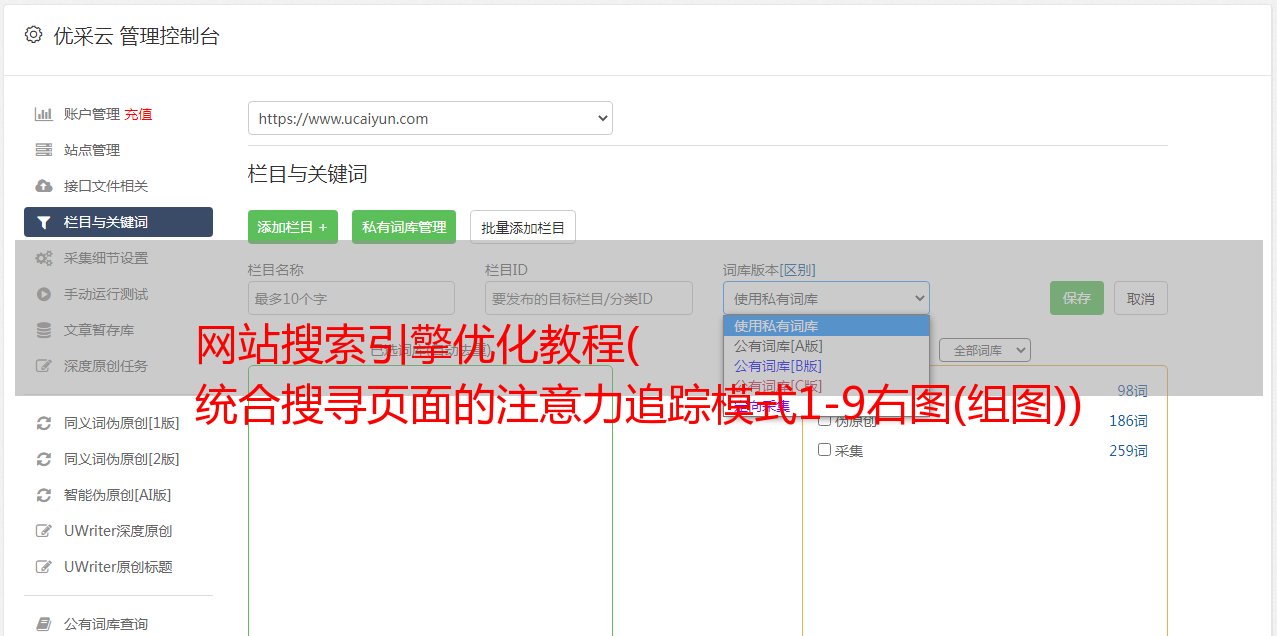Open UWriter深度原创 from the sidebar
Screen dimensions: 1277x636
118,531
